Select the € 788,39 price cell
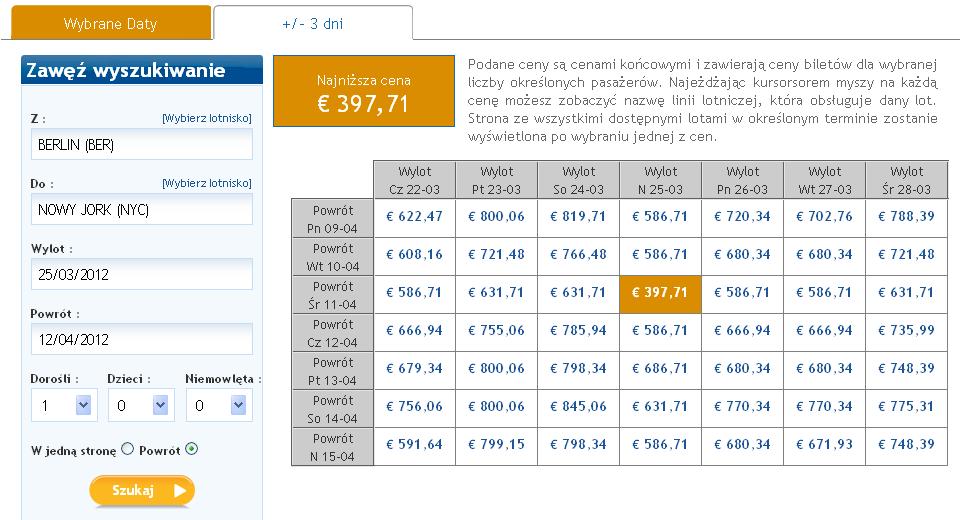 [x=907, y=217]
